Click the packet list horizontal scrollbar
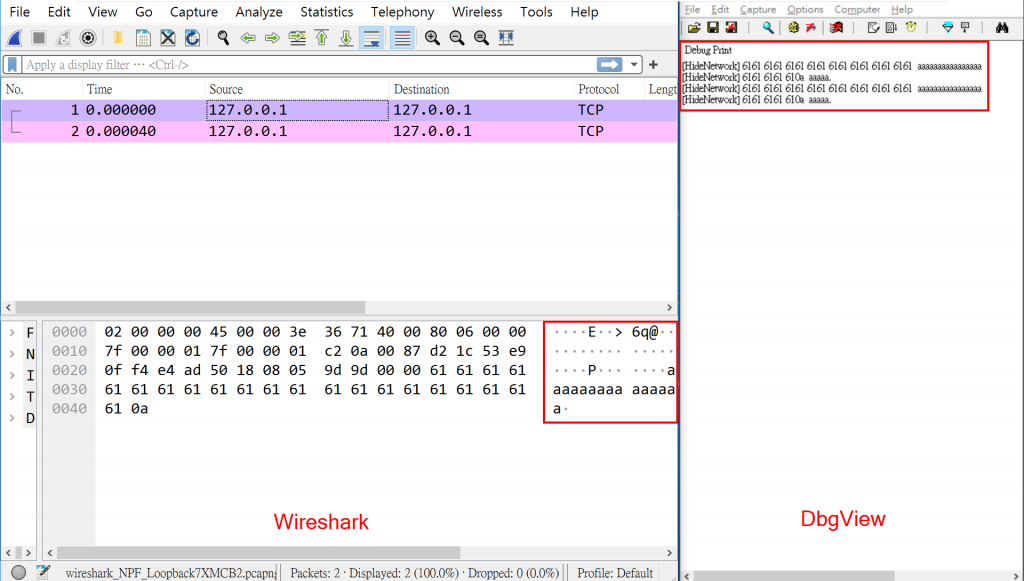This screenshot has width=1024, height=581. [x=190, y=307]
